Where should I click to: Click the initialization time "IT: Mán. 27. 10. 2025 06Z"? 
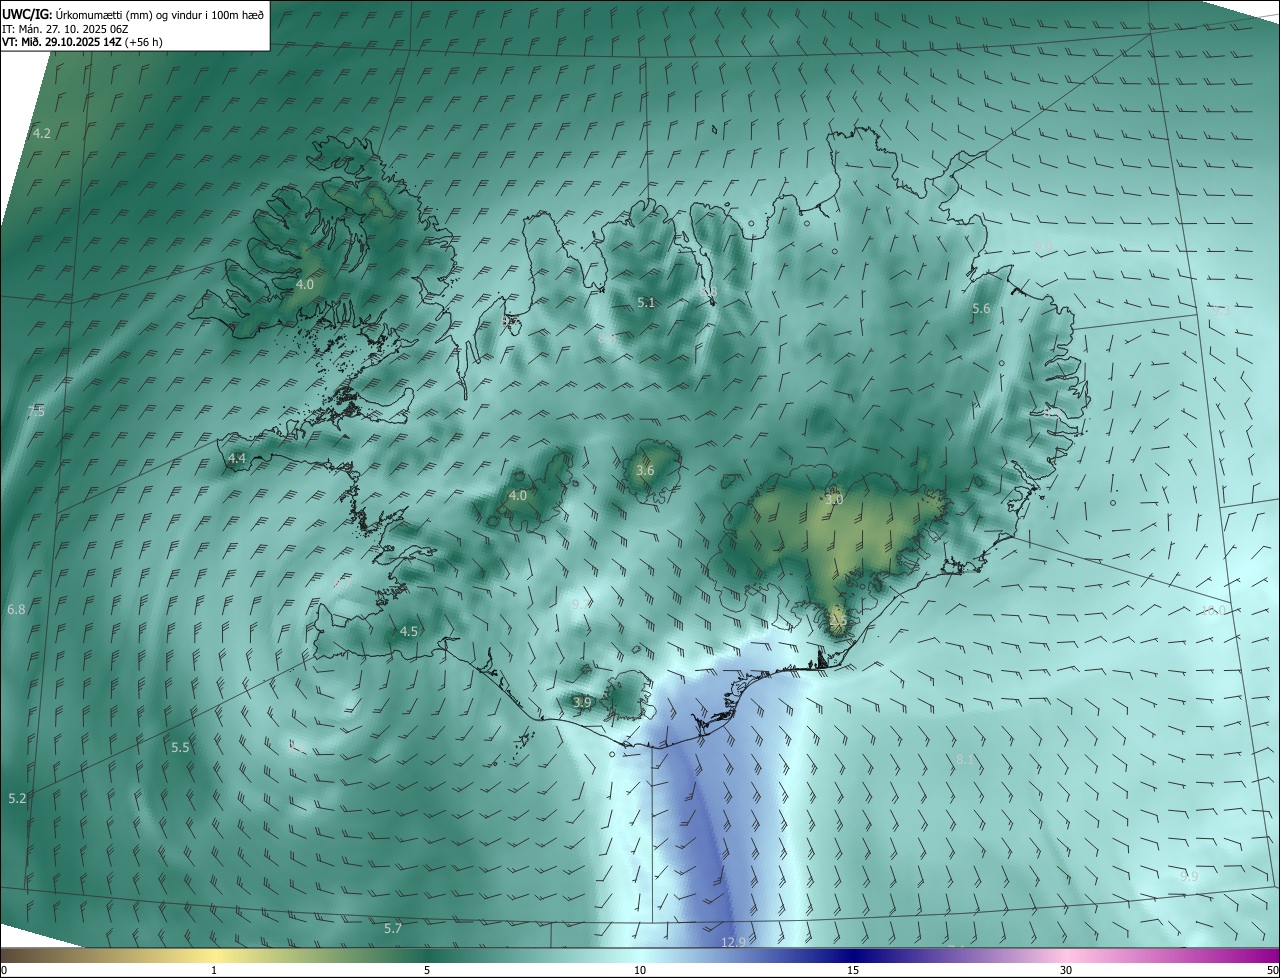[67, 29]
